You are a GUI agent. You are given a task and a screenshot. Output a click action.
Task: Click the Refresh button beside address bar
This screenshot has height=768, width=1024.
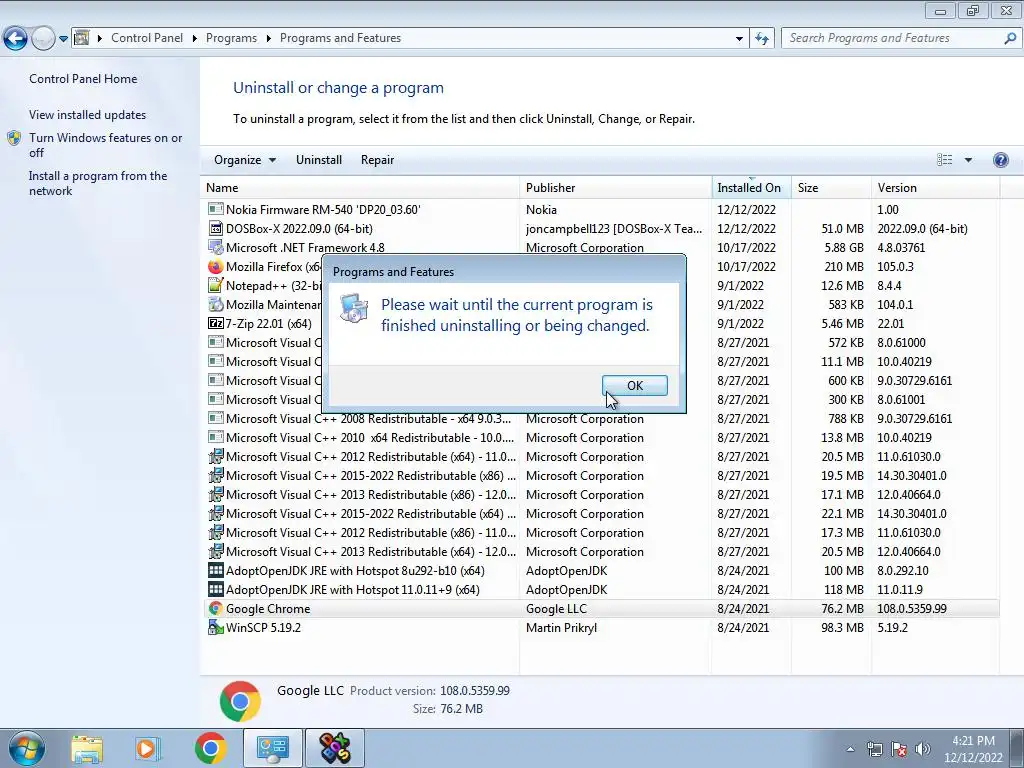pyautogui.click(x=761, y=39)
